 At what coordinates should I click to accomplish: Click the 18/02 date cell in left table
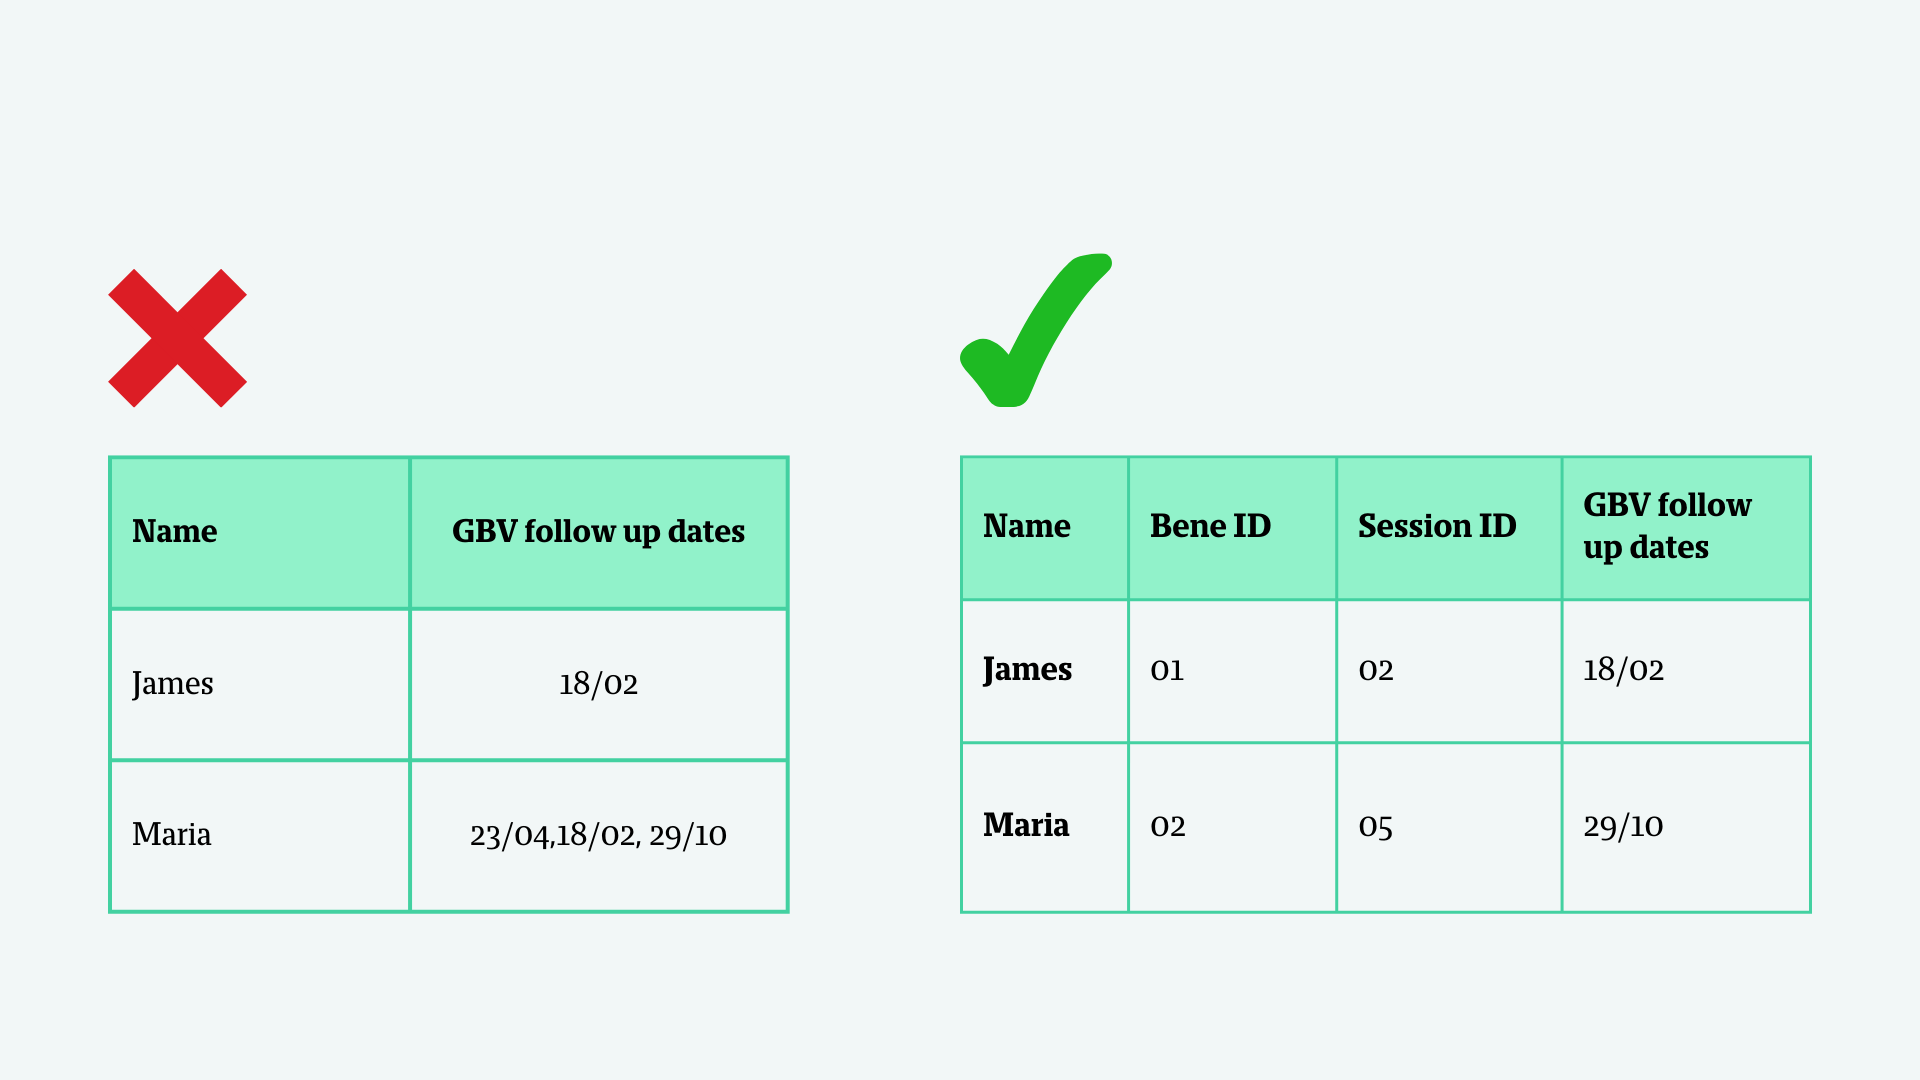coord(598,685)
